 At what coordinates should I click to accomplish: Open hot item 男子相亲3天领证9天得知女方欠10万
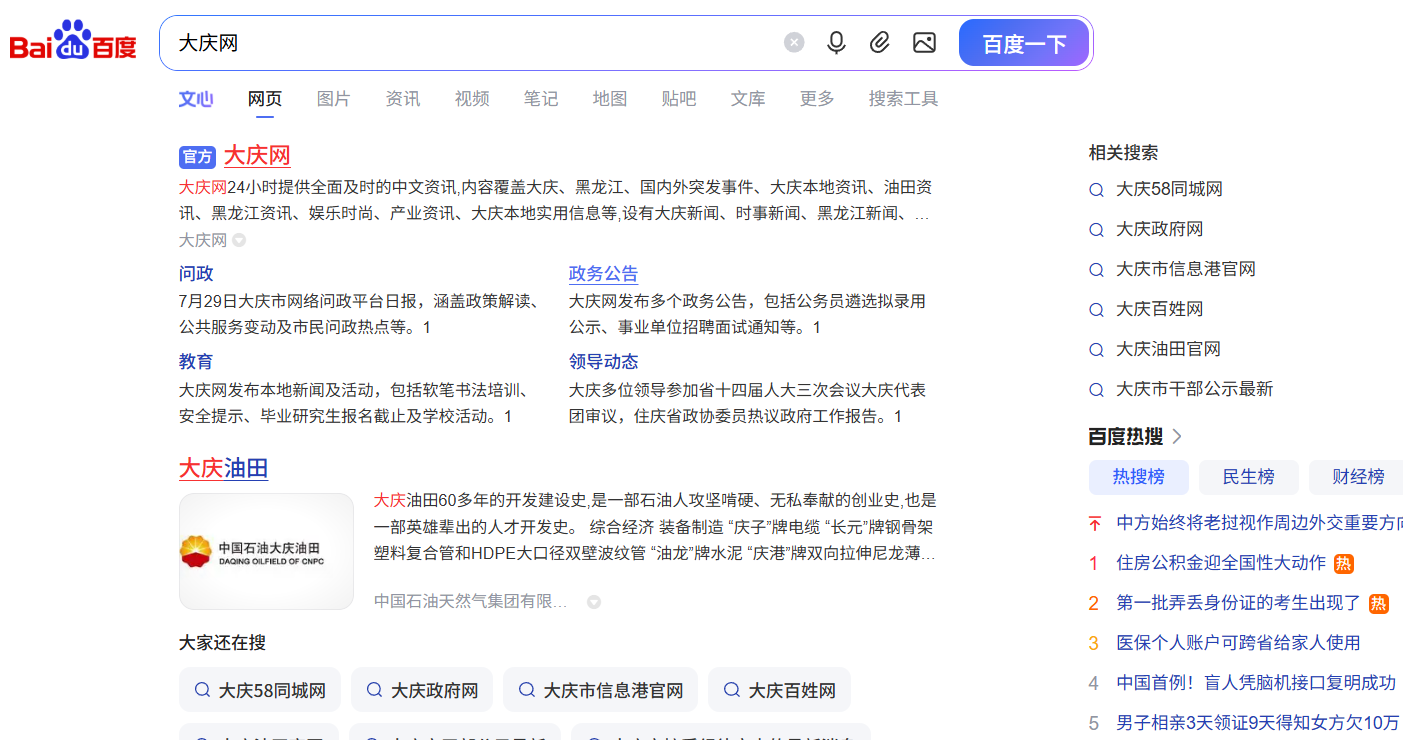coord(1258,723)
